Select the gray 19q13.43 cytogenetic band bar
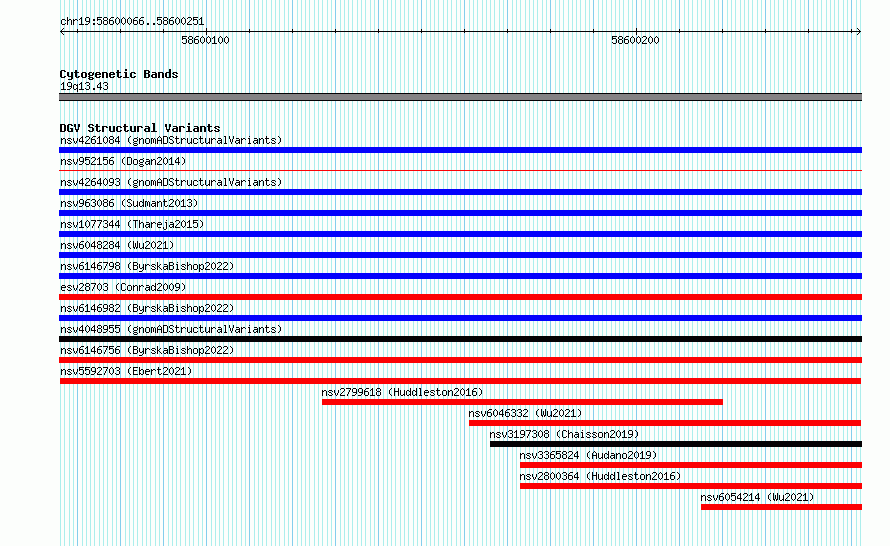Image resolution: width=890 pixels, height=546 pixels. (x=460, y=97)
